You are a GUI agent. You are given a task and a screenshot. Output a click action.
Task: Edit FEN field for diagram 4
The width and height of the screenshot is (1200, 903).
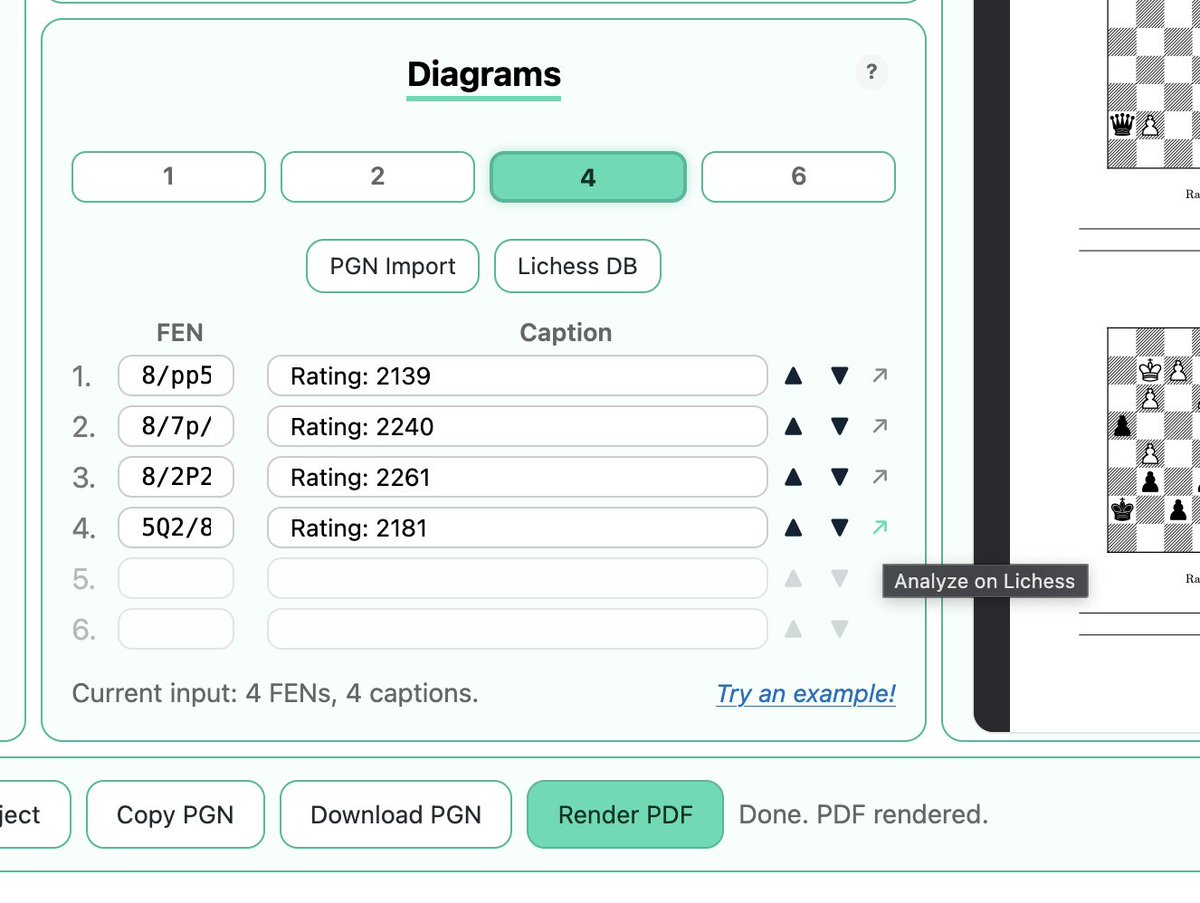coord(176,527)
